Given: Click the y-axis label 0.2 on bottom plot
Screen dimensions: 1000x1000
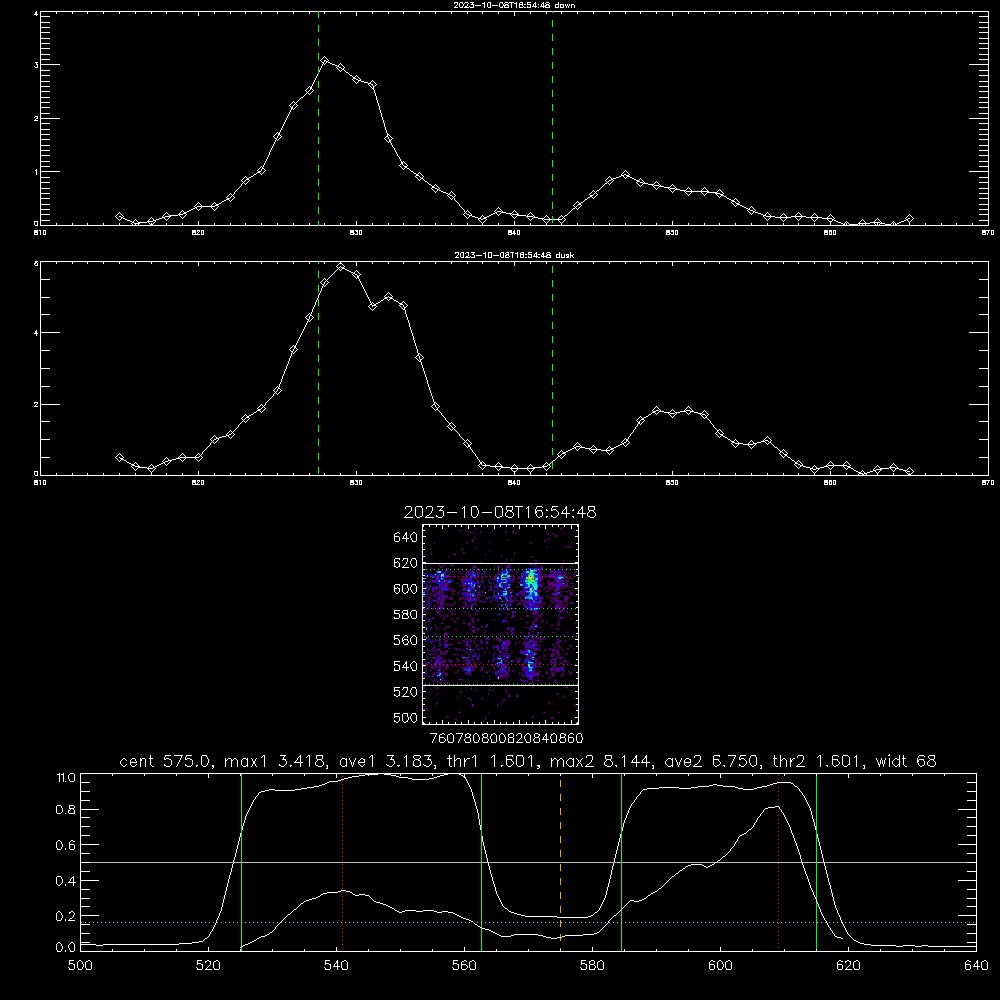Looking at the screenshot, I should pyautogui.click(x=66, y=916).
